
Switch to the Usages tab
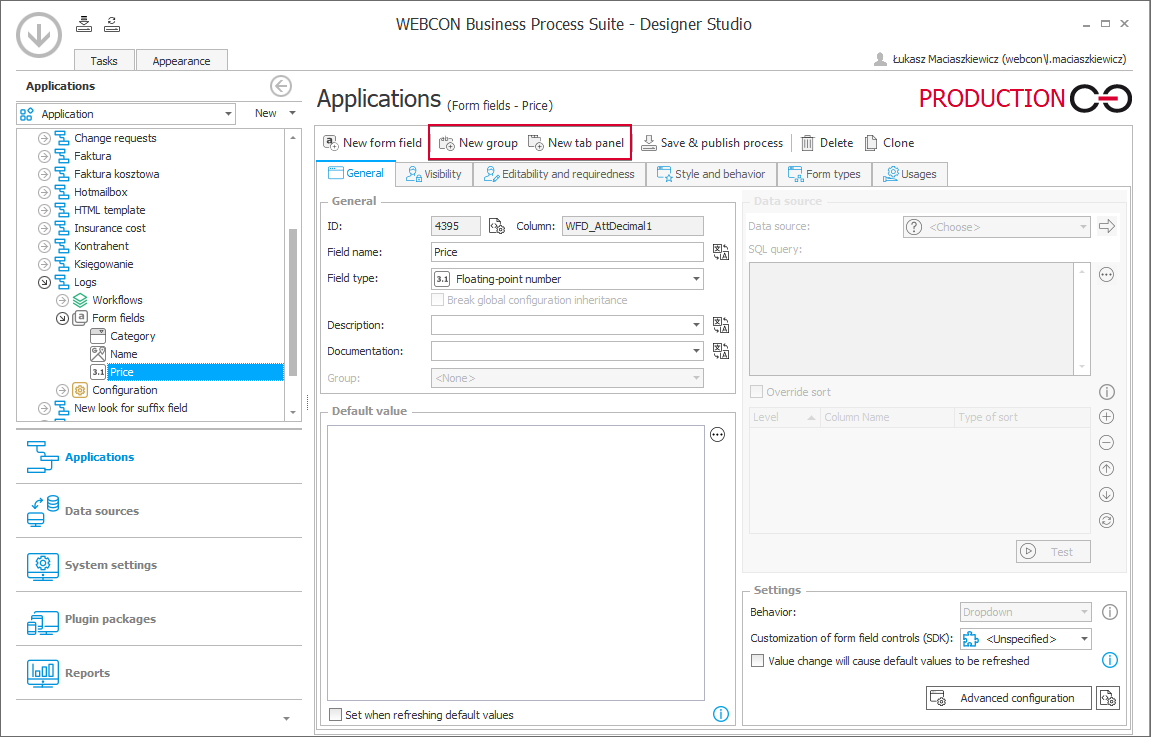[910, 174]
